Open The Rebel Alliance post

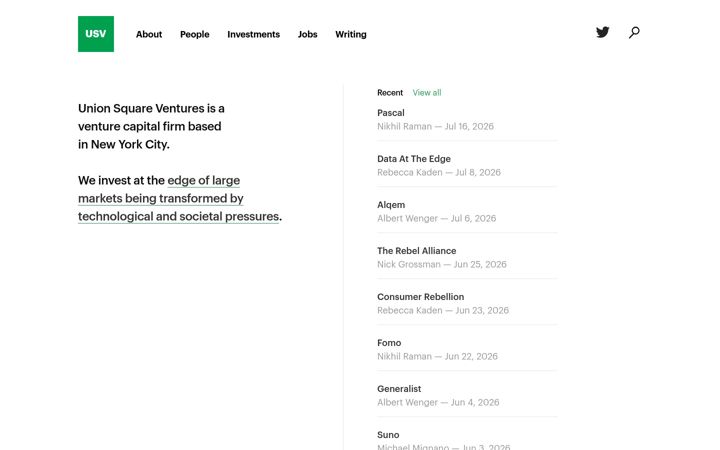416,251
